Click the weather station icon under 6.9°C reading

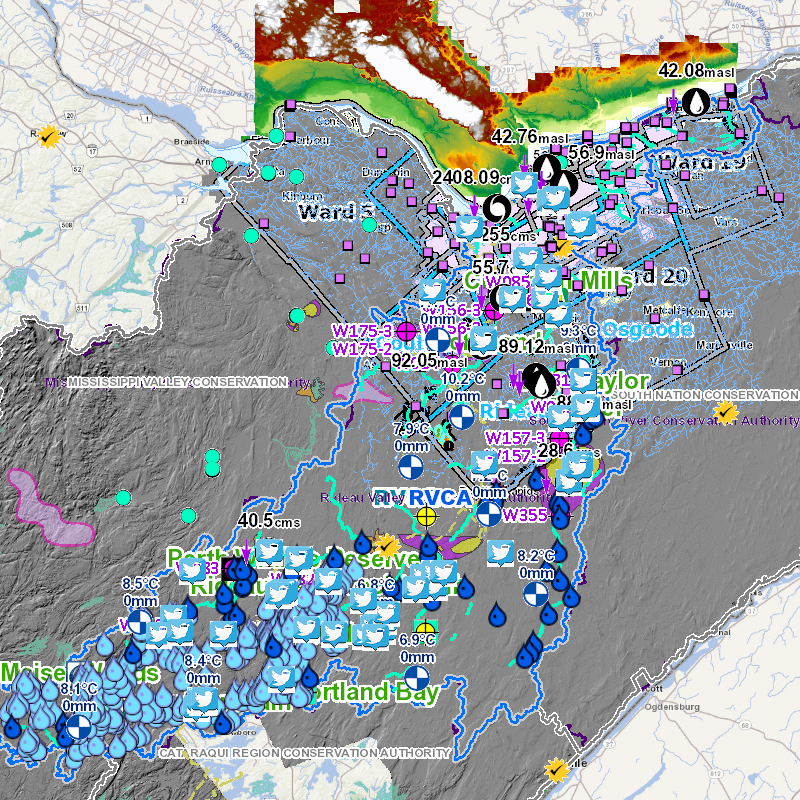(417, 678)
